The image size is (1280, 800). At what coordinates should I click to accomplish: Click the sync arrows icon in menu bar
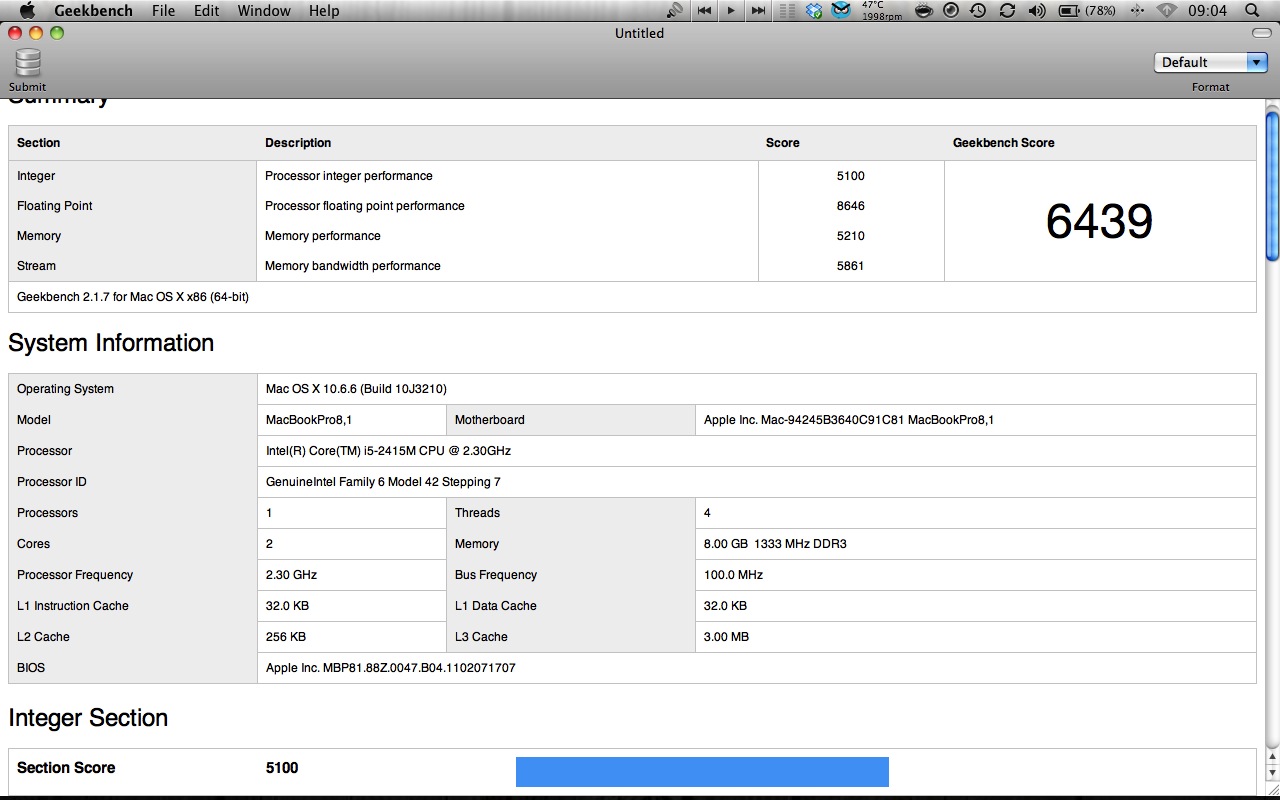(1007, 10)
